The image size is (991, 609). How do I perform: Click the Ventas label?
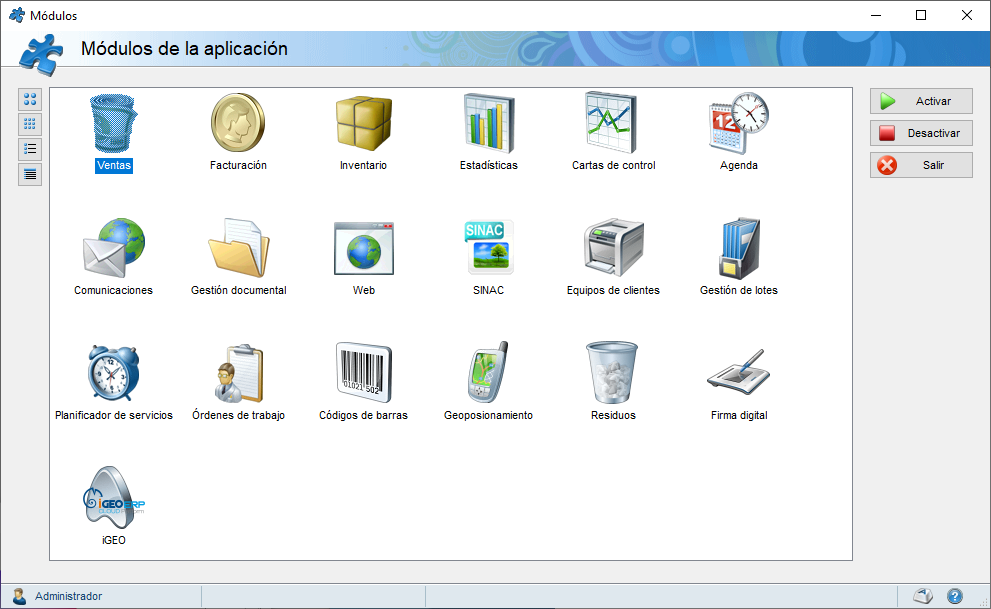coord(114,166)
